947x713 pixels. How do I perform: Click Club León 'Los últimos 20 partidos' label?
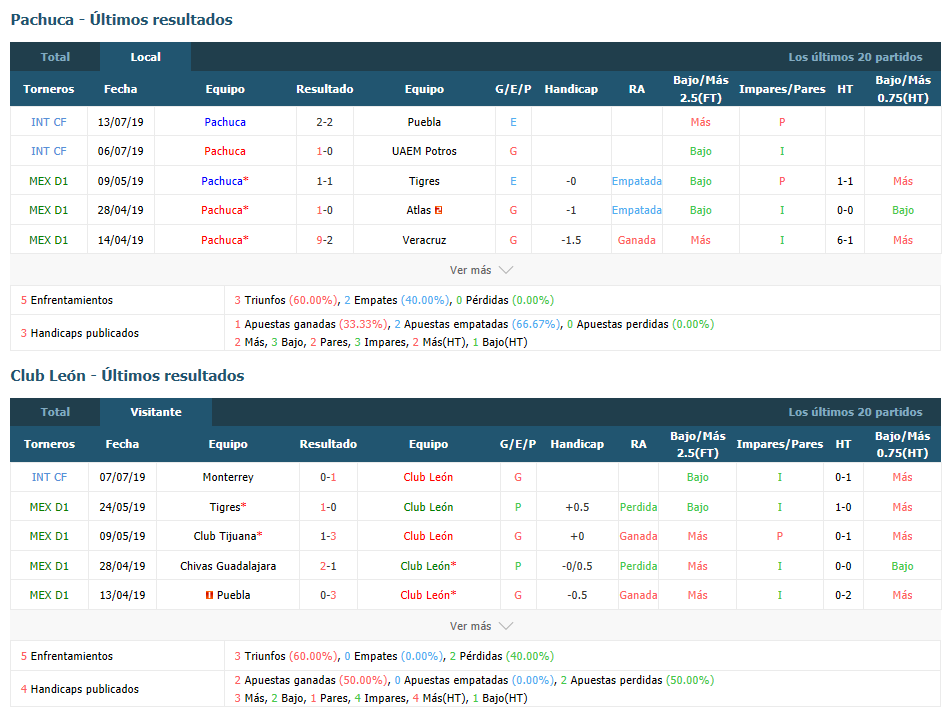tap(855, 412)
